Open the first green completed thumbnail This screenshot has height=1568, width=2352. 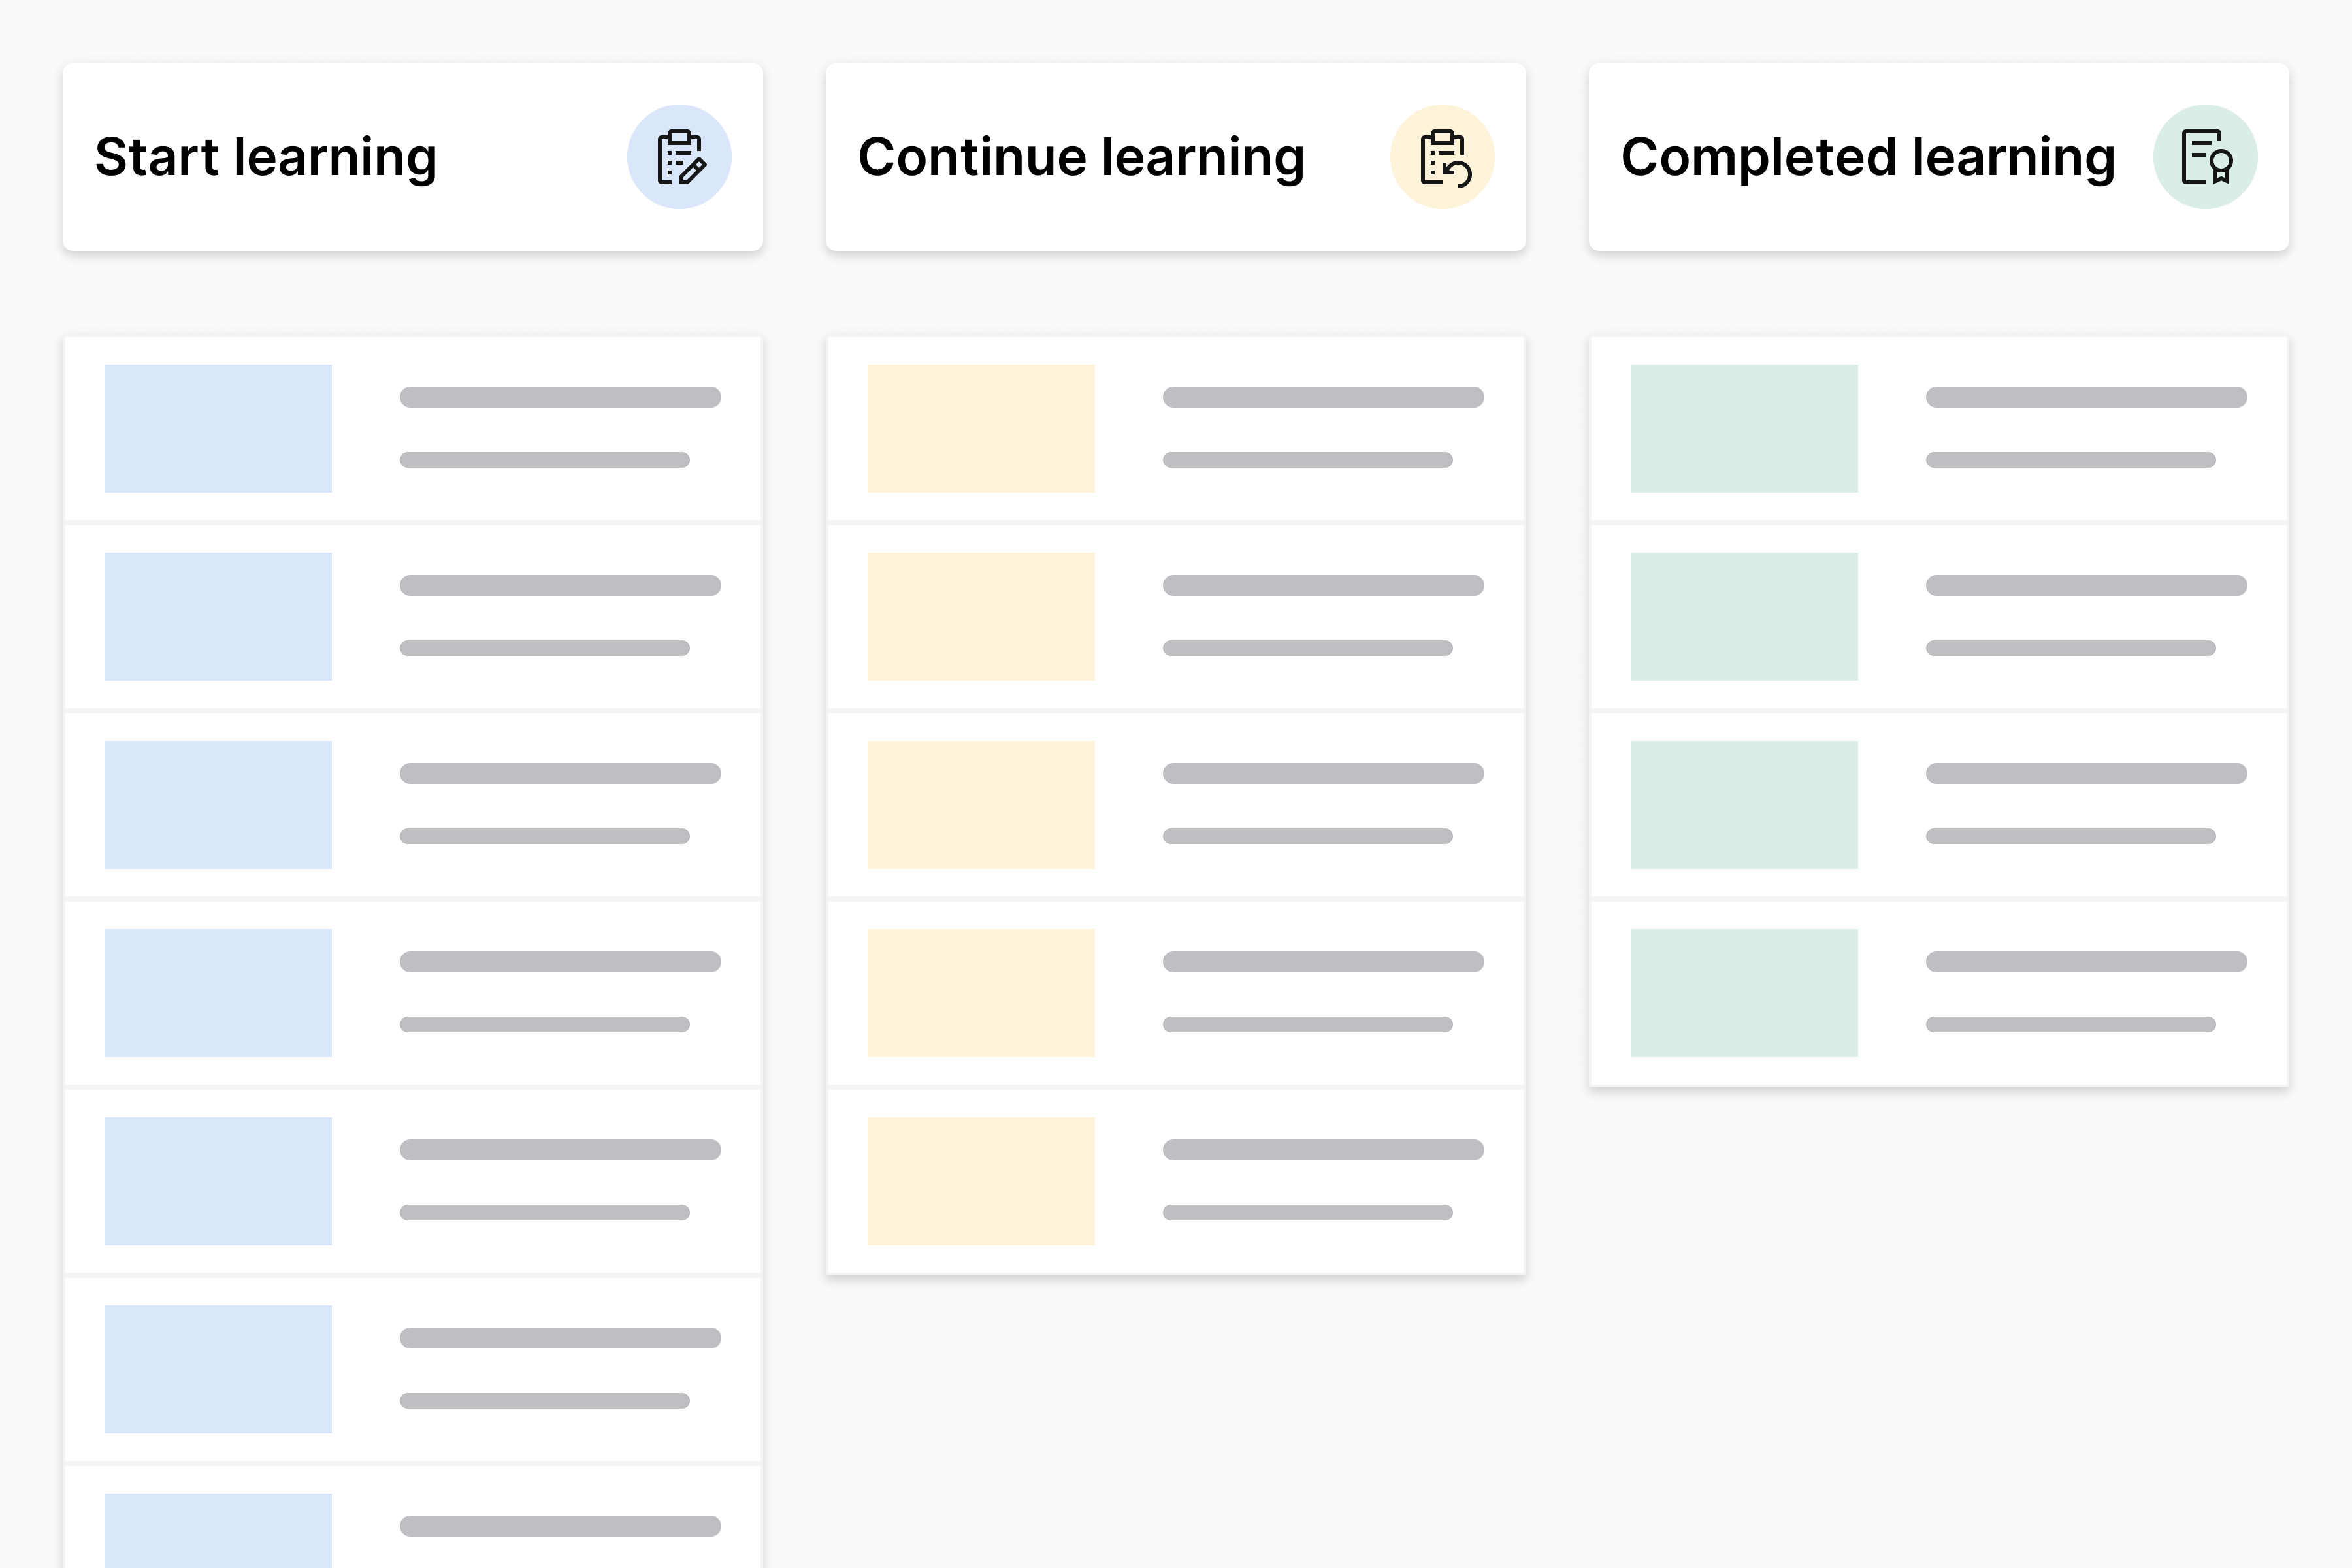pyautogui.click(x=1744, y=428)
